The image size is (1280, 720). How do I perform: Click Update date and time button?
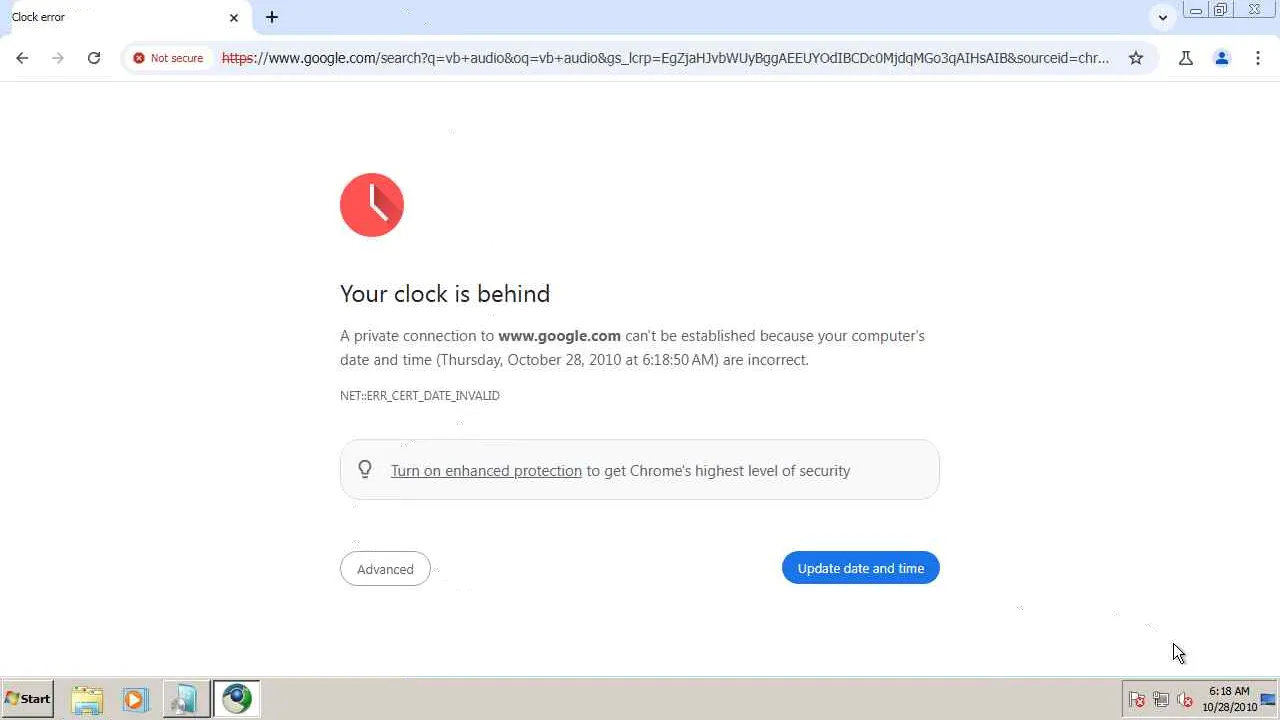click(860, 568)
